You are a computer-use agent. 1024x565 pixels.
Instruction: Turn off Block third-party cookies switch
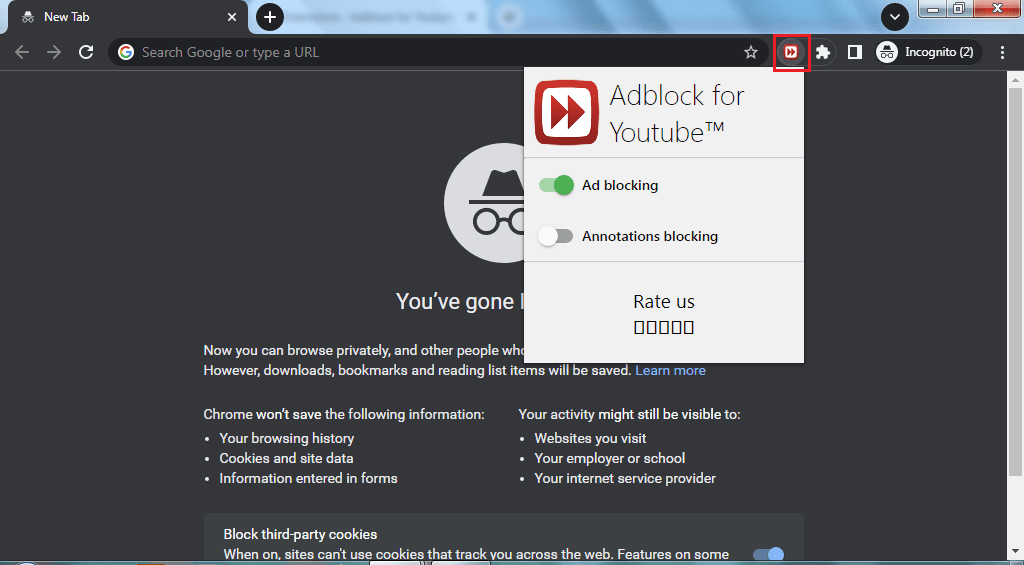point(768,555)
